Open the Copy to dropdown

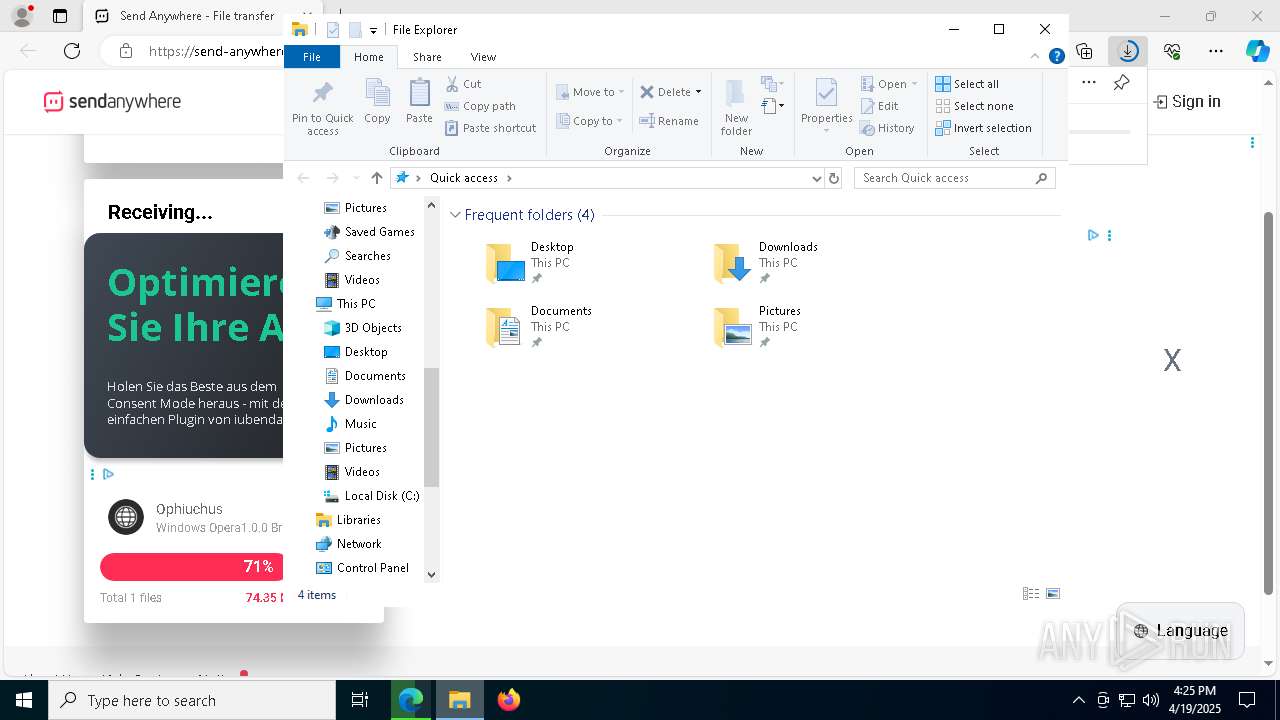tap(590, 121)
